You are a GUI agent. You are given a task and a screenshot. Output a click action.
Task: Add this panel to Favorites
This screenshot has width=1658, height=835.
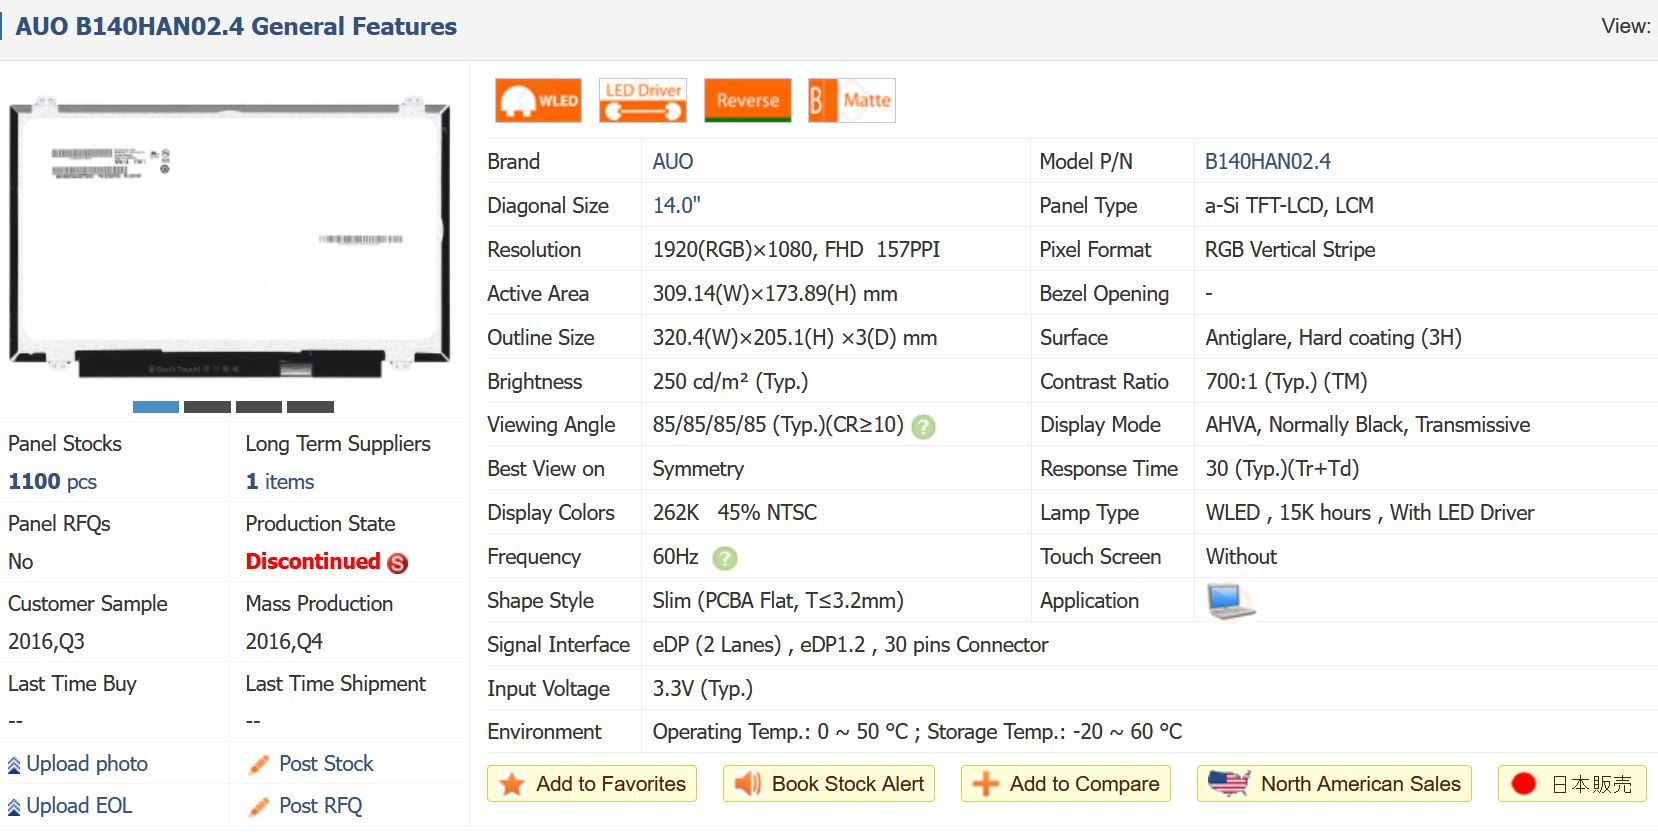[x=592, y=784]
